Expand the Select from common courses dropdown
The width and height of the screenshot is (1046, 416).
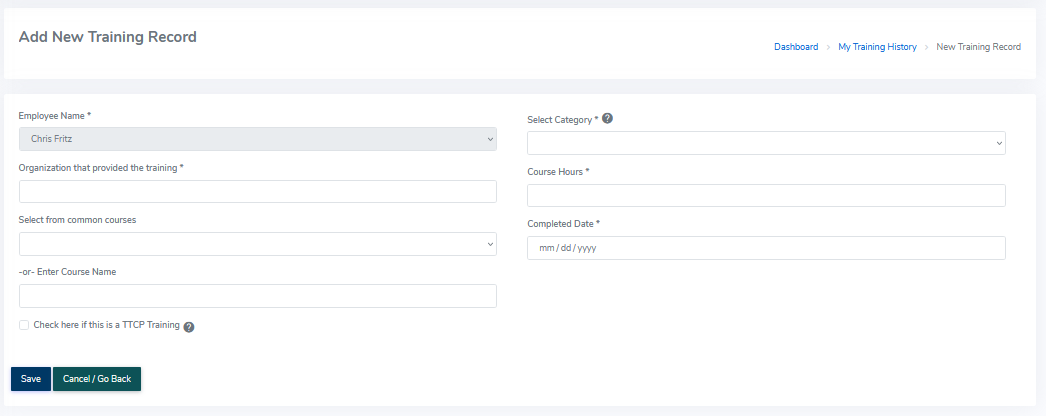point(257,244)
